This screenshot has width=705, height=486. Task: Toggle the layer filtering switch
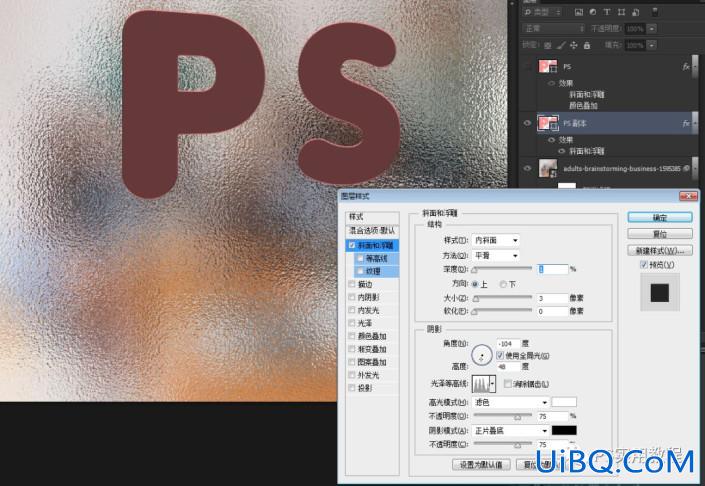click(x=655, y=12)
